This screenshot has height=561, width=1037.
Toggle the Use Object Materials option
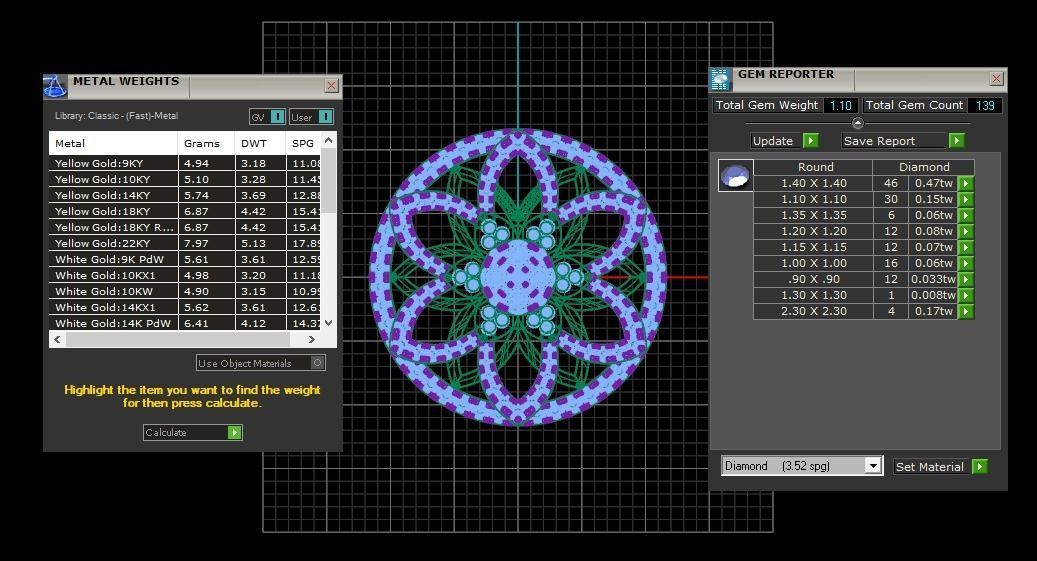click(317, 363)
